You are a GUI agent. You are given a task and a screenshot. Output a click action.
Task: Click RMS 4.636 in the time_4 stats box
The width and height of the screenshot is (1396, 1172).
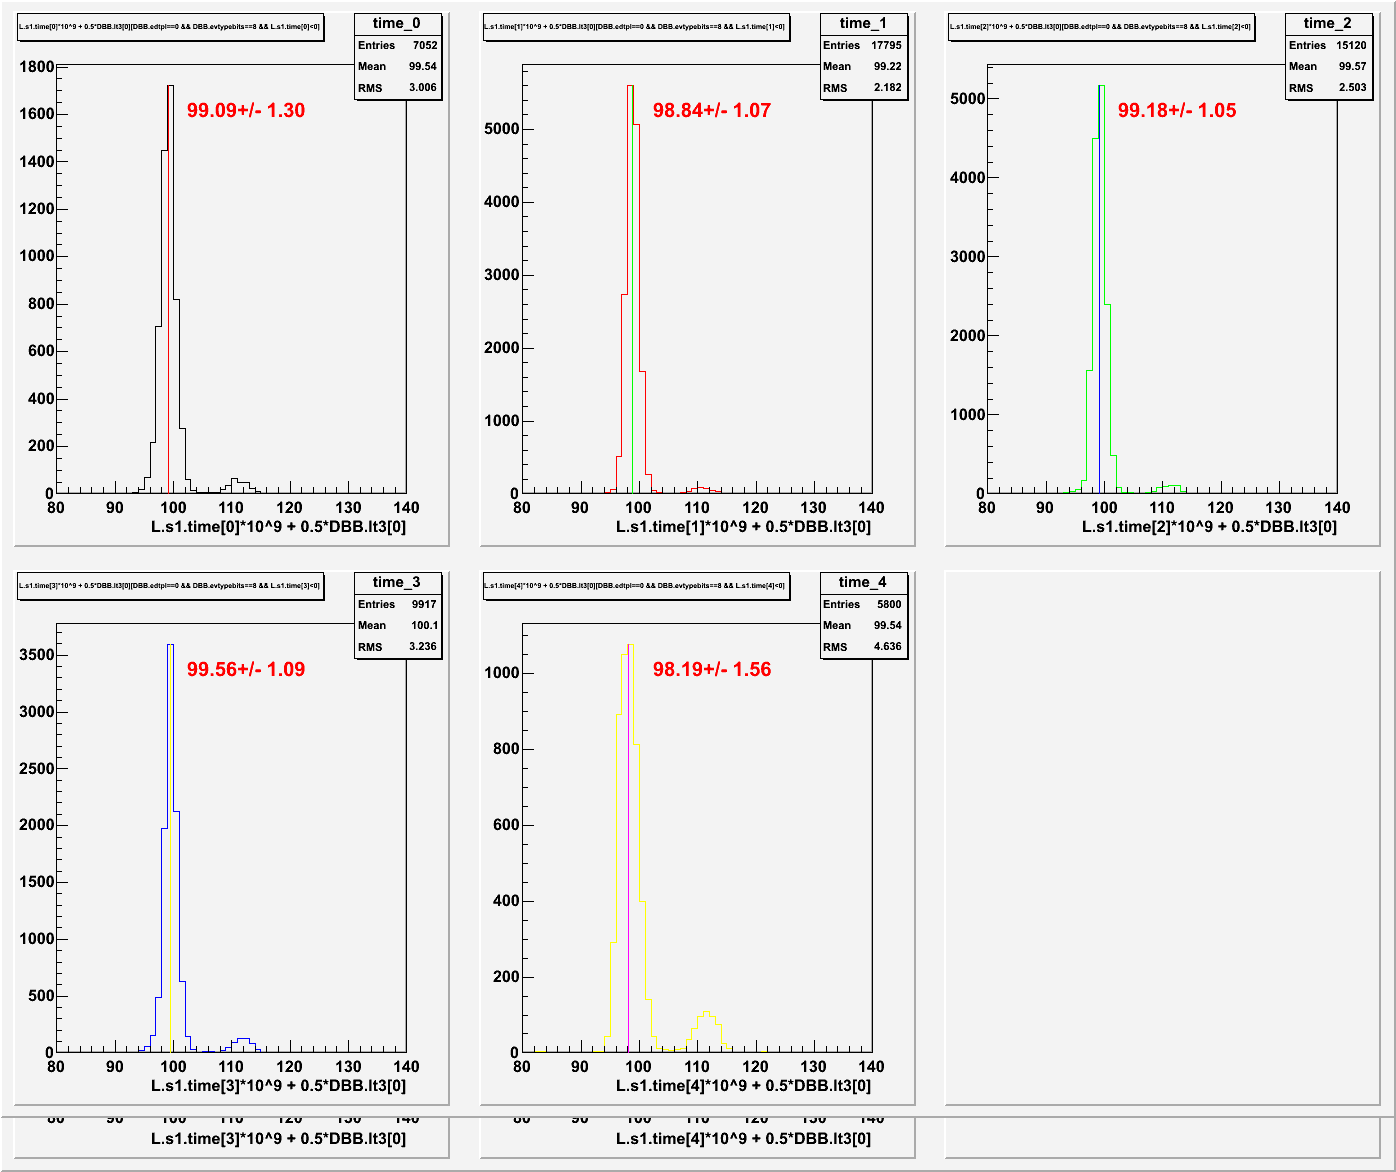pos(863,647)
